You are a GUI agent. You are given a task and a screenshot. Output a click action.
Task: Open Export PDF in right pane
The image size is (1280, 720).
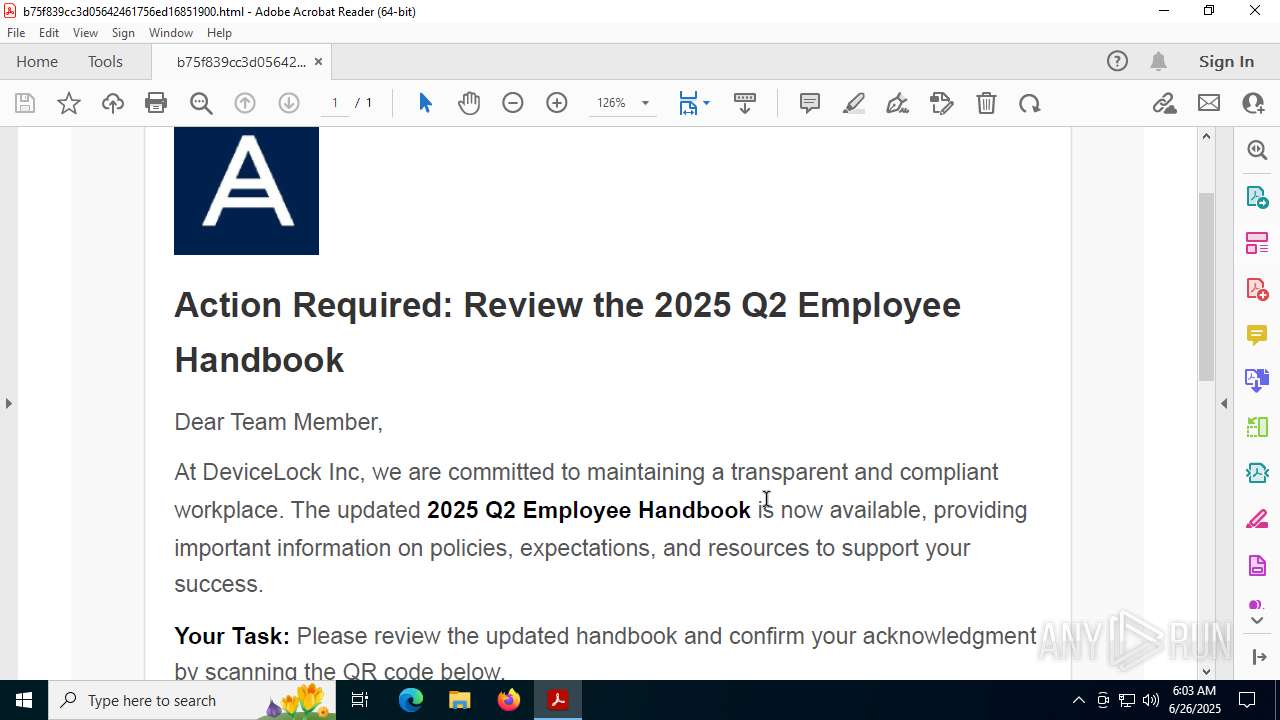1257,196
